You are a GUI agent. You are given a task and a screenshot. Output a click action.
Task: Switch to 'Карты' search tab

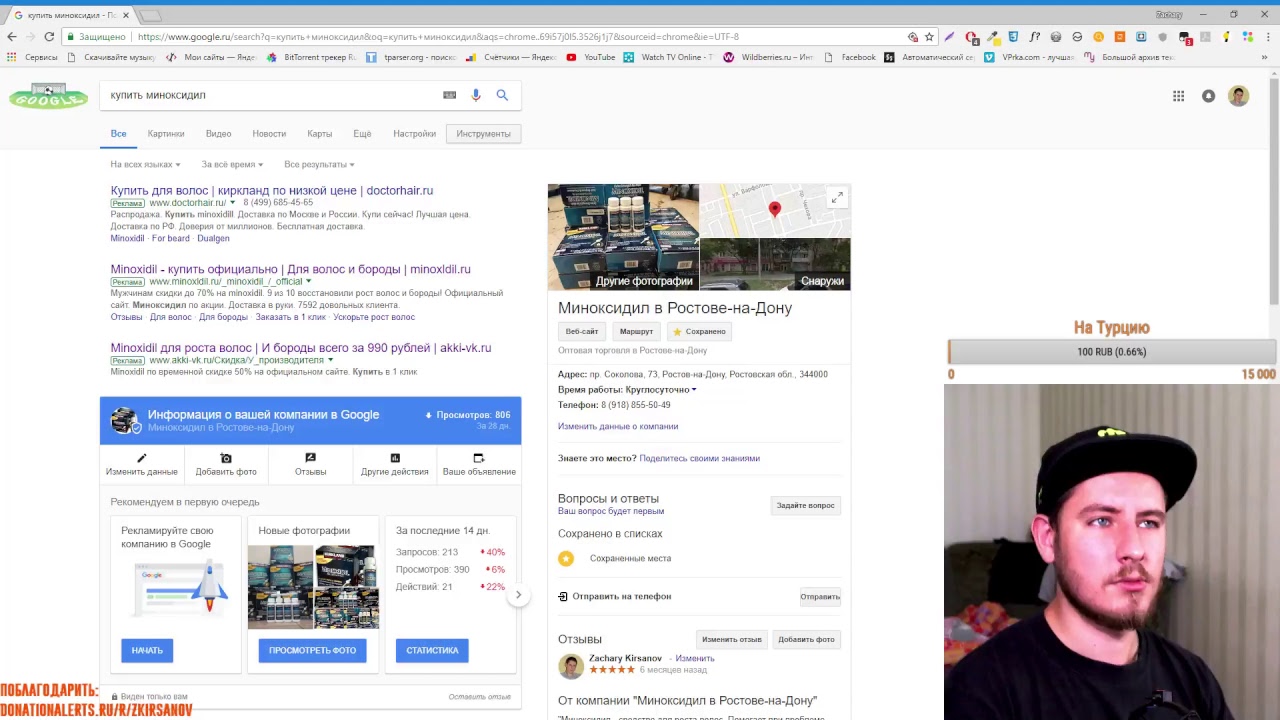[x=320, y=133]
